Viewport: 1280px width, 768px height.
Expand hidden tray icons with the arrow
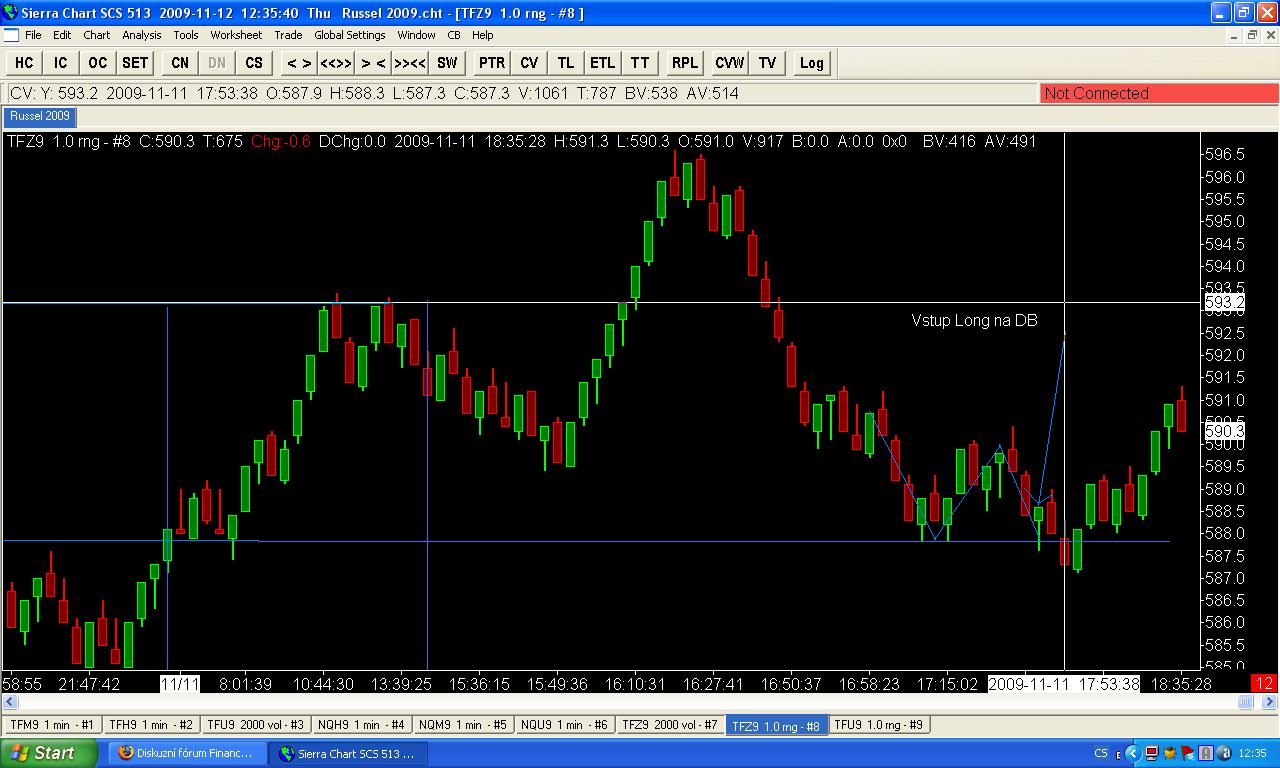point(1133,753)
